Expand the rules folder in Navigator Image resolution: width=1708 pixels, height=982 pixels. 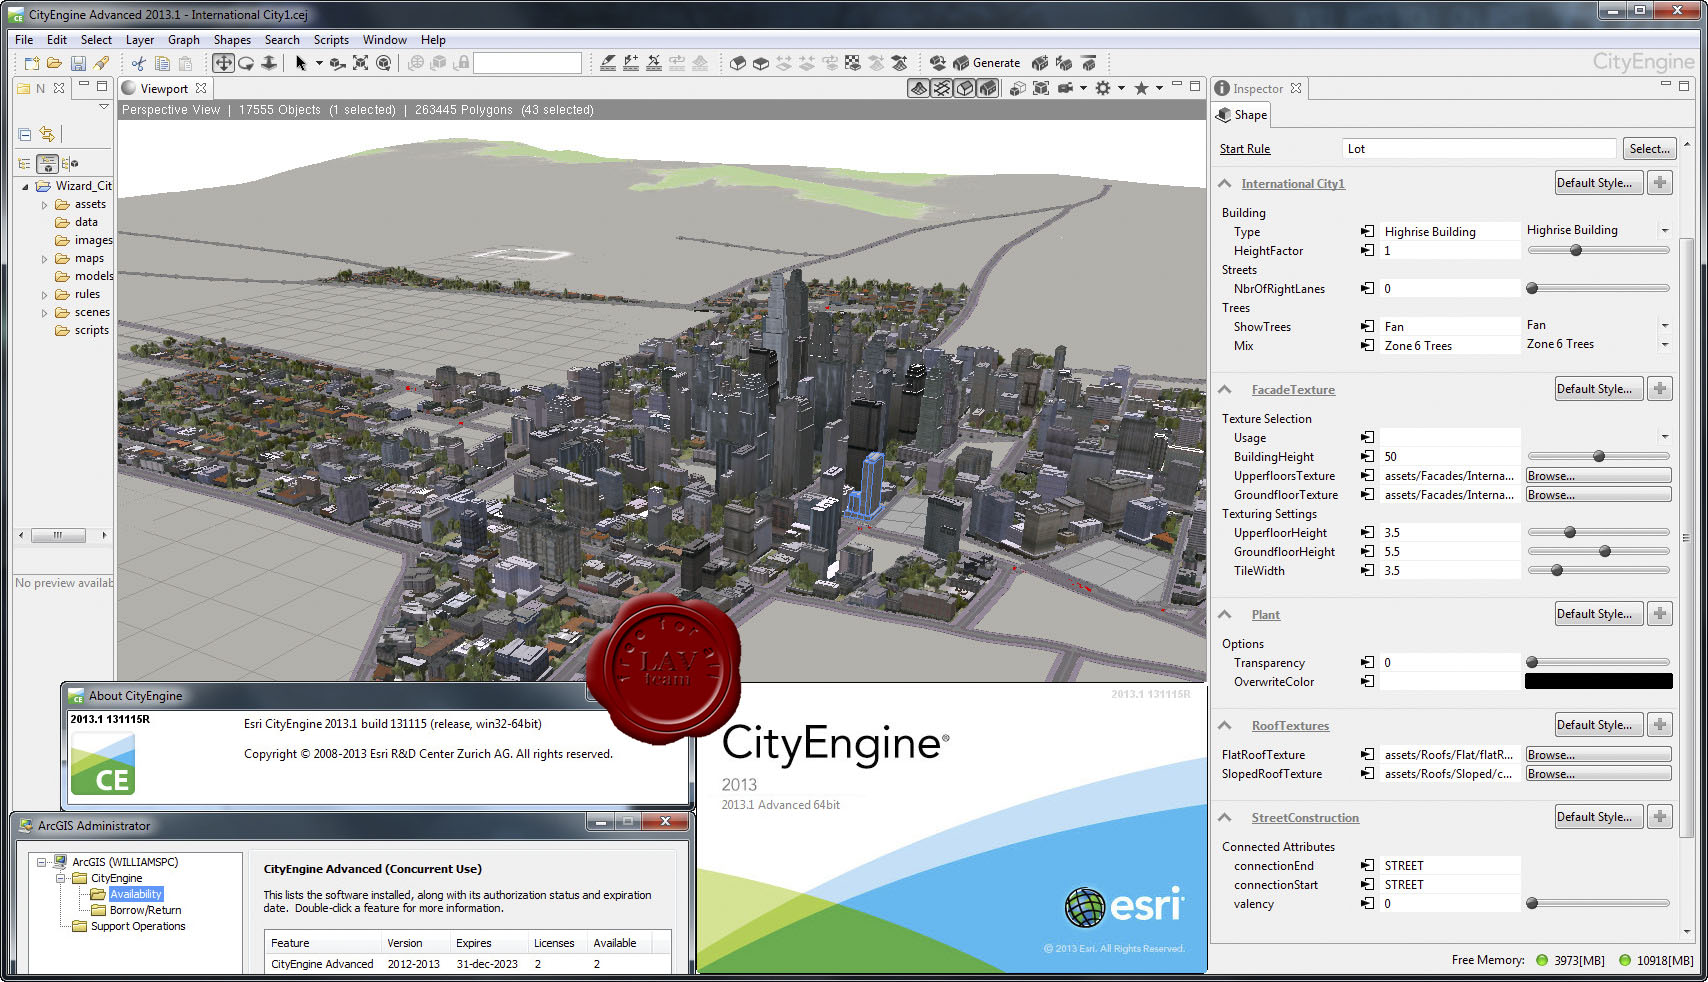tap(44, 295)
